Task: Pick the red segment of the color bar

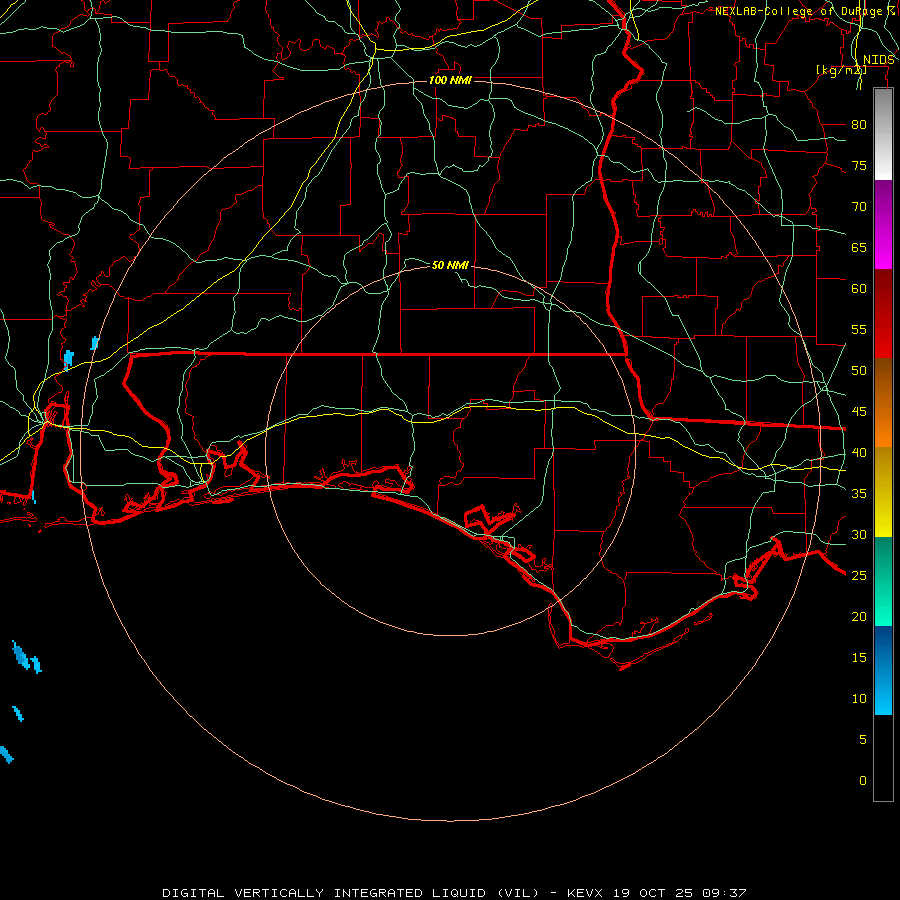Action: pos(883,313)
